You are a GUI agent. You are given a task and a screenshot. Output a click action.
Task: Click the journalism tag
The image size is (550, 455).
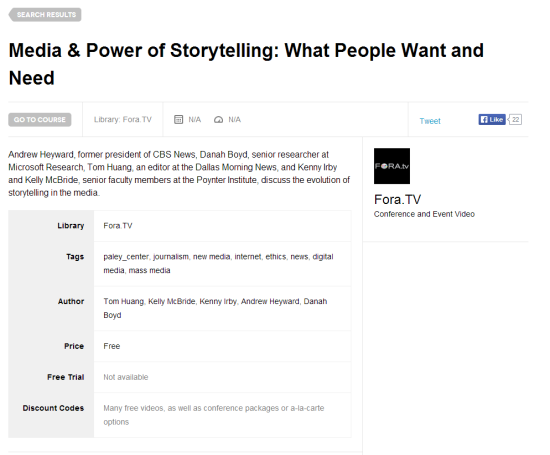[x=171, y=257]
